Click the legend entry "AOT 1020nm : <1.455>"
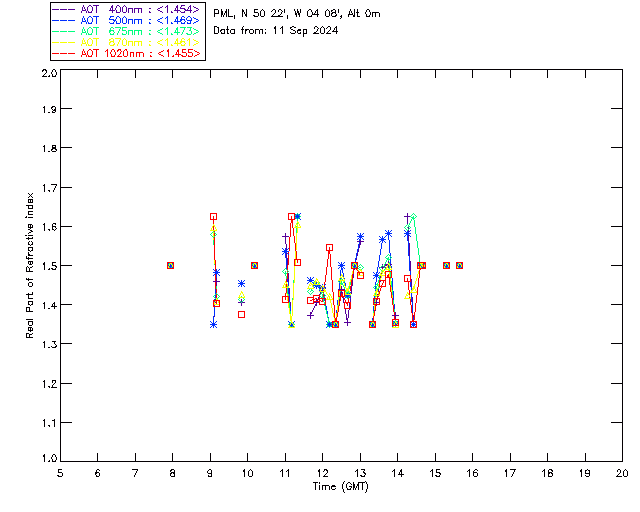Image resolution: width=640 pixels, height=512 pixels. (127, 53)
